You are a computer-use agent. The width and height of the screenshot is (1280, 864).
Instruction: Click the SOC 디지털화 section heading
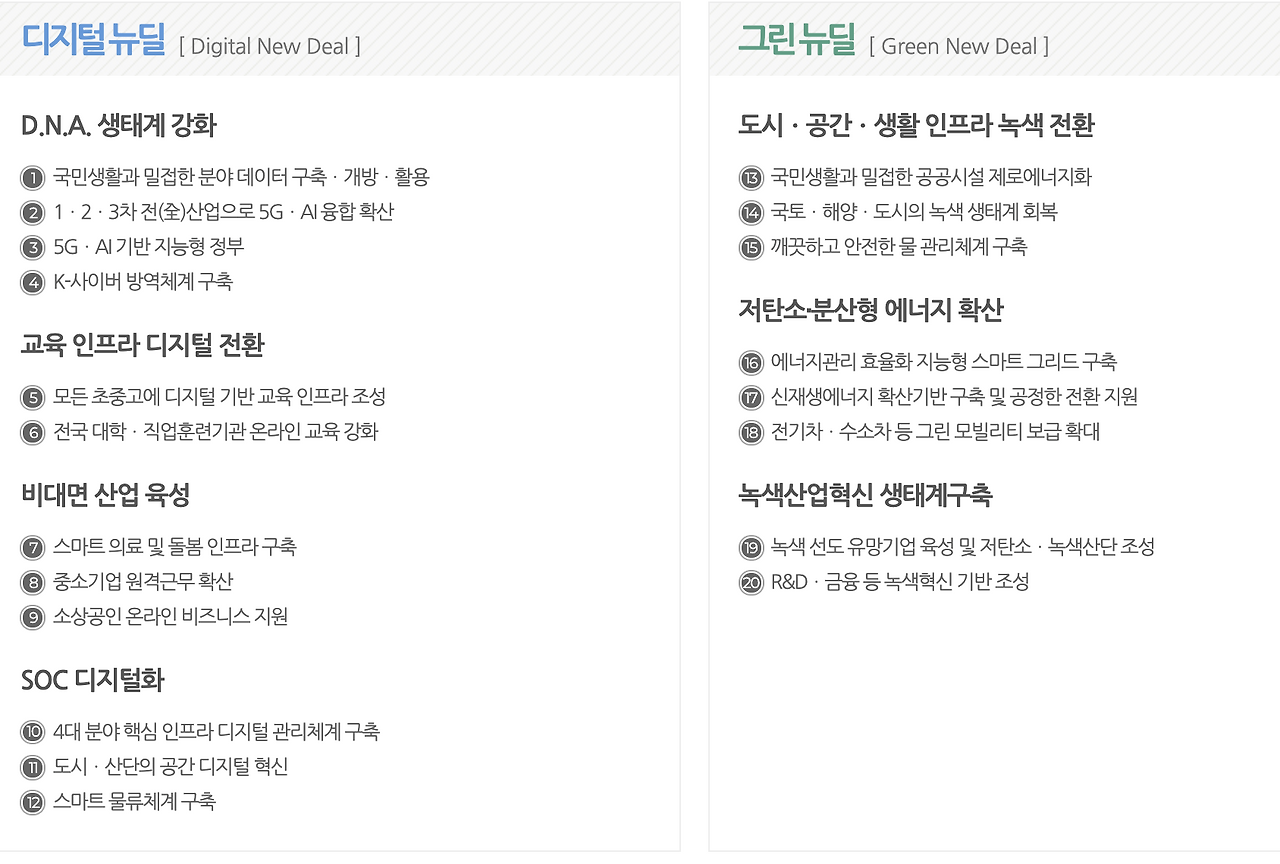[92, 680]
